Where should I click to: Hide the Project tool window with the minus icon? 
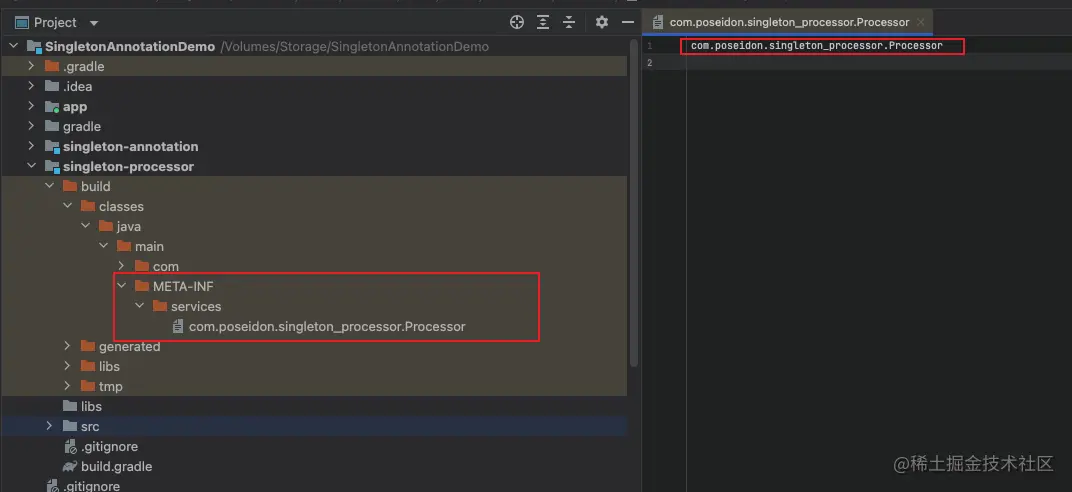(628, 23)
